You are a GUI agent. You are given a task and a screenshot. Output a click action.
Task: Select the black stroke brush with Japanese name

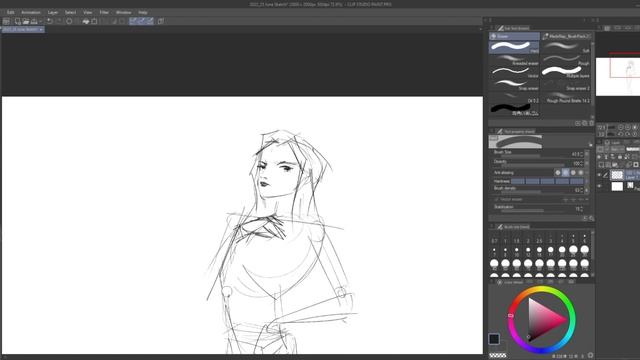[x=514, y=110]
